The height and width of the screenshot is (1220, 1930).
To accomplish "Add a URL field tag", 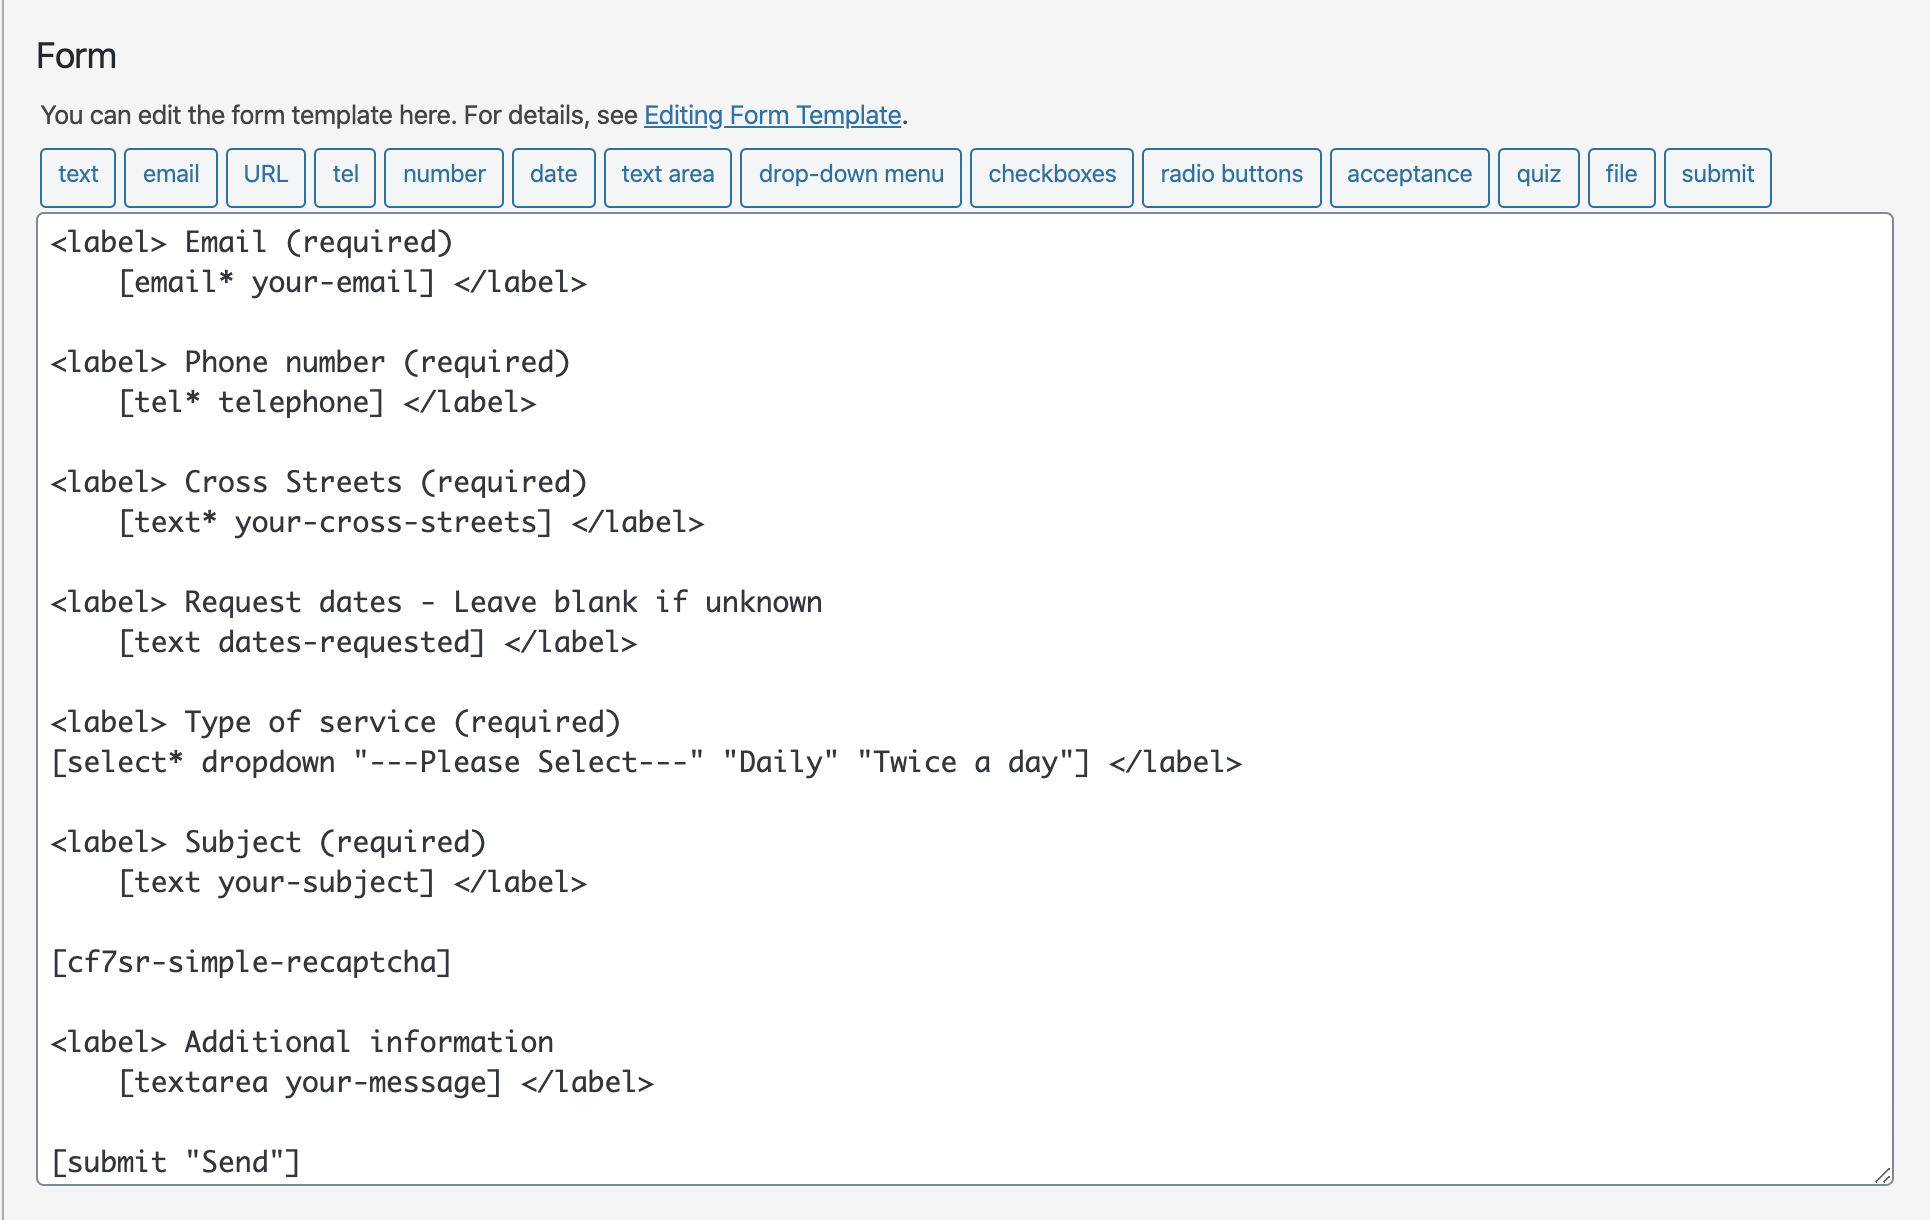I will (266, 177).
